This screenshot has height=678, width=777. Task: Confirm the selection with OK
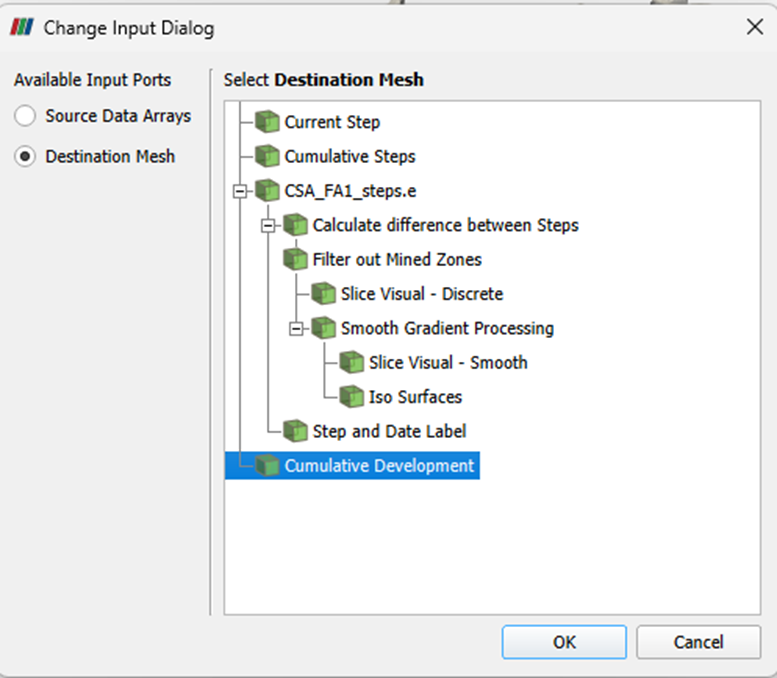(564, 642)
